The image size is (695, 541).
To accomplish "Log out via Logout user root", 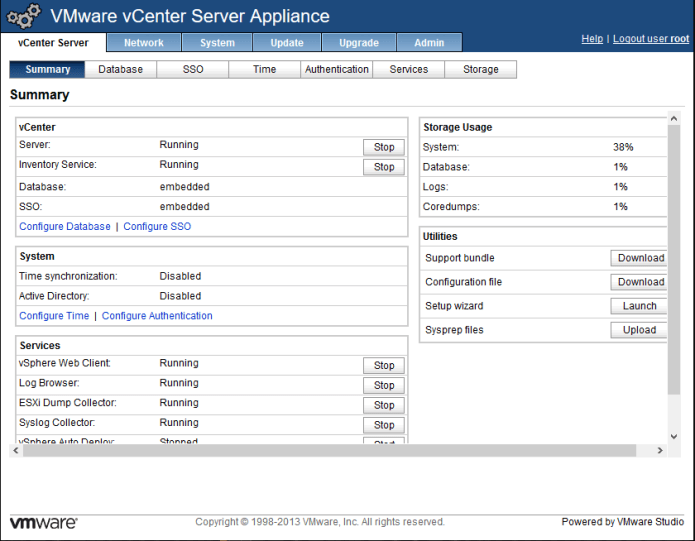I will click(x=651, y=39).
